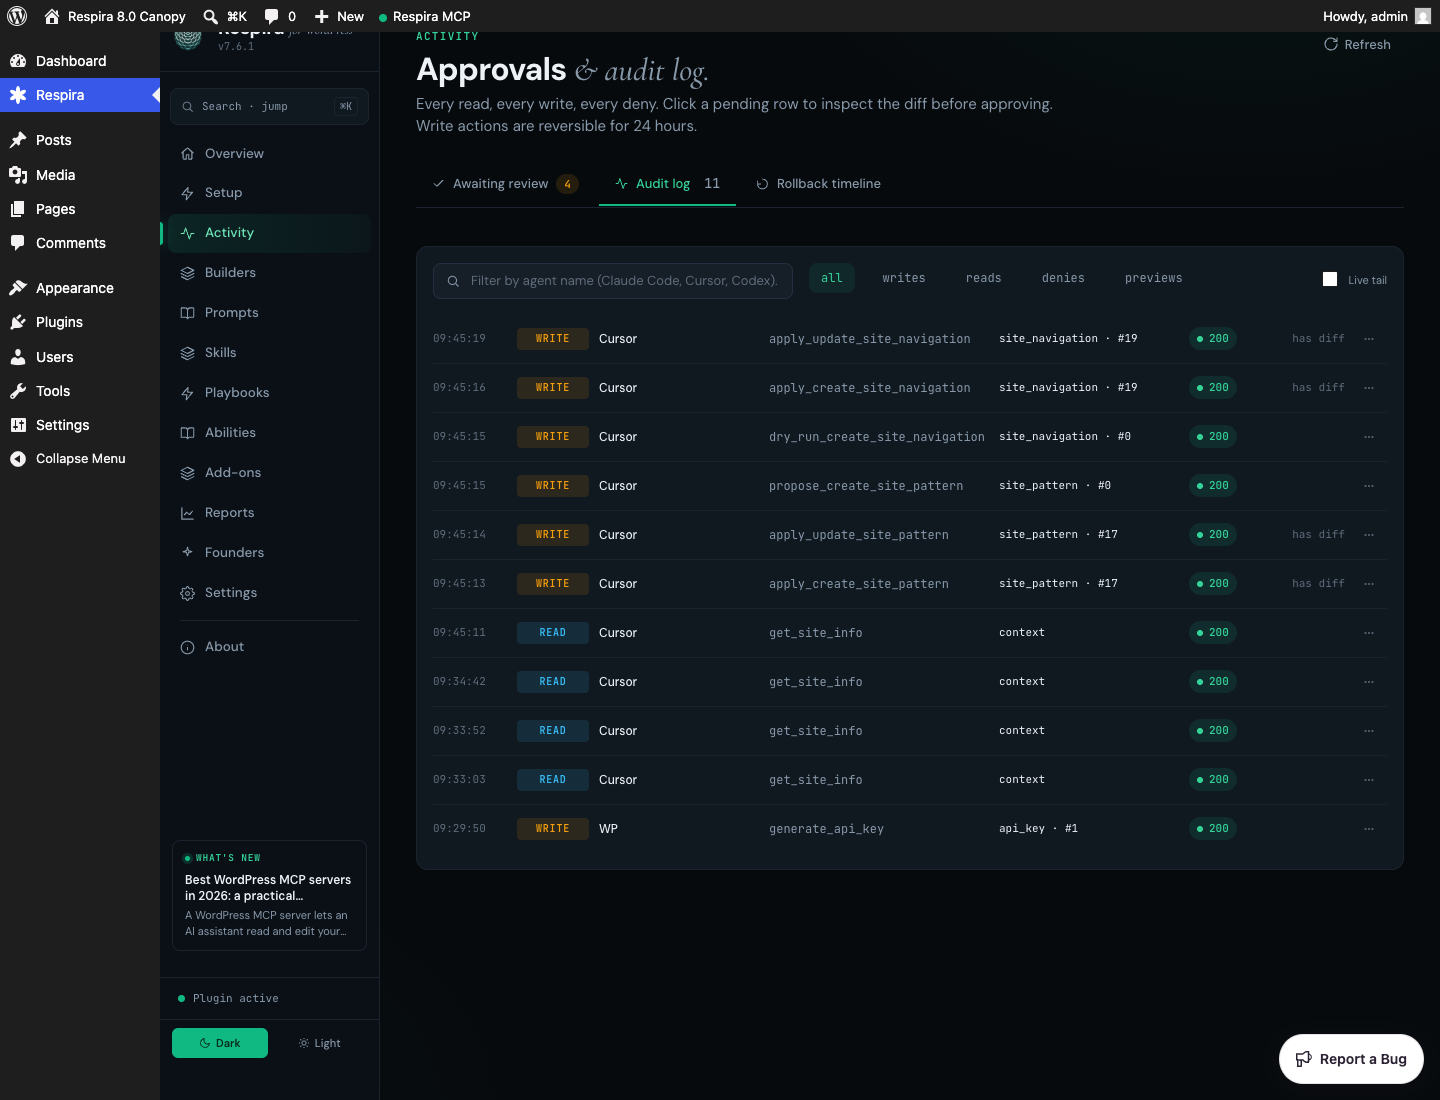The height and width of the screenshot is (1100, 1440).
Task: Open Add-ons in the Respira sidebar
Action: (x=269, y=473)
